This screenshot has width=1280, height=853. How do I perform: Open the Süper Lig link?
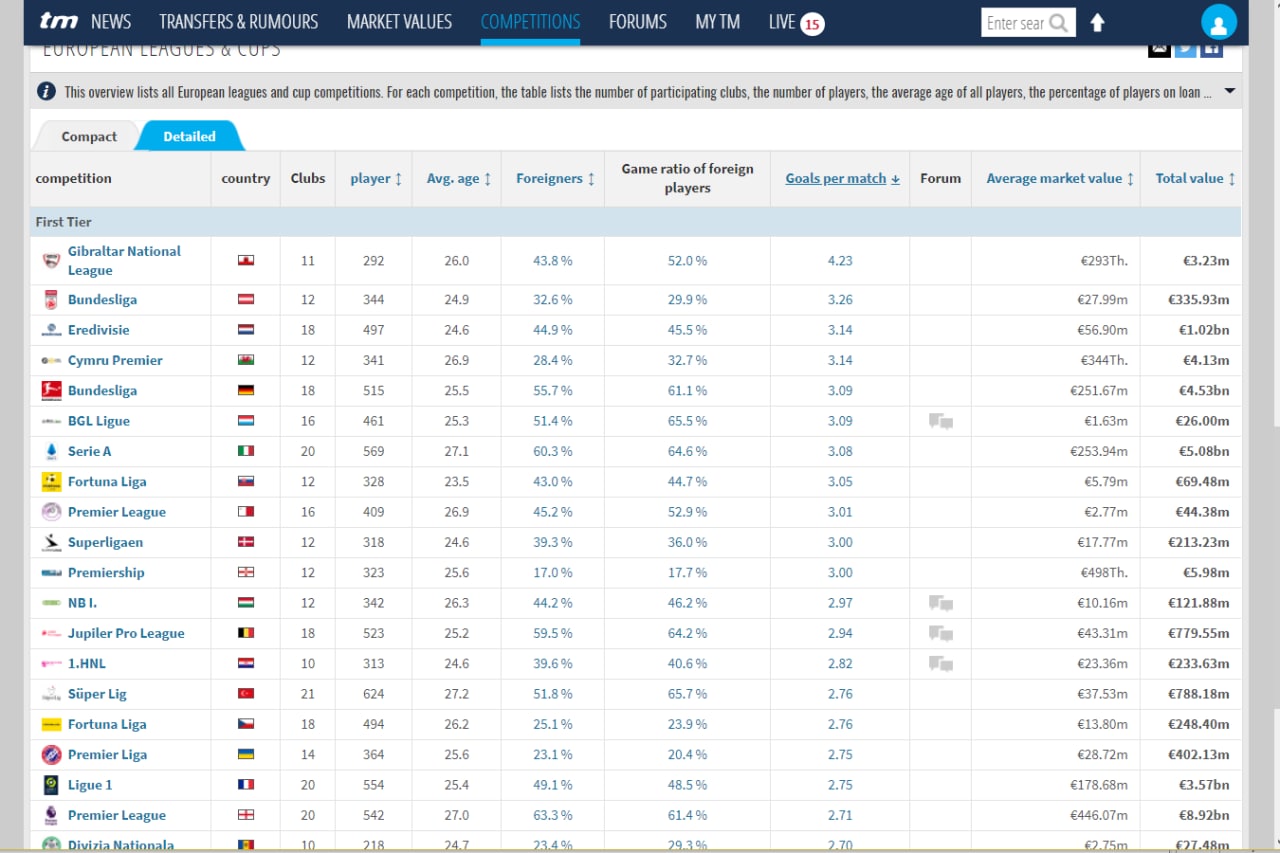coord(97,694)
